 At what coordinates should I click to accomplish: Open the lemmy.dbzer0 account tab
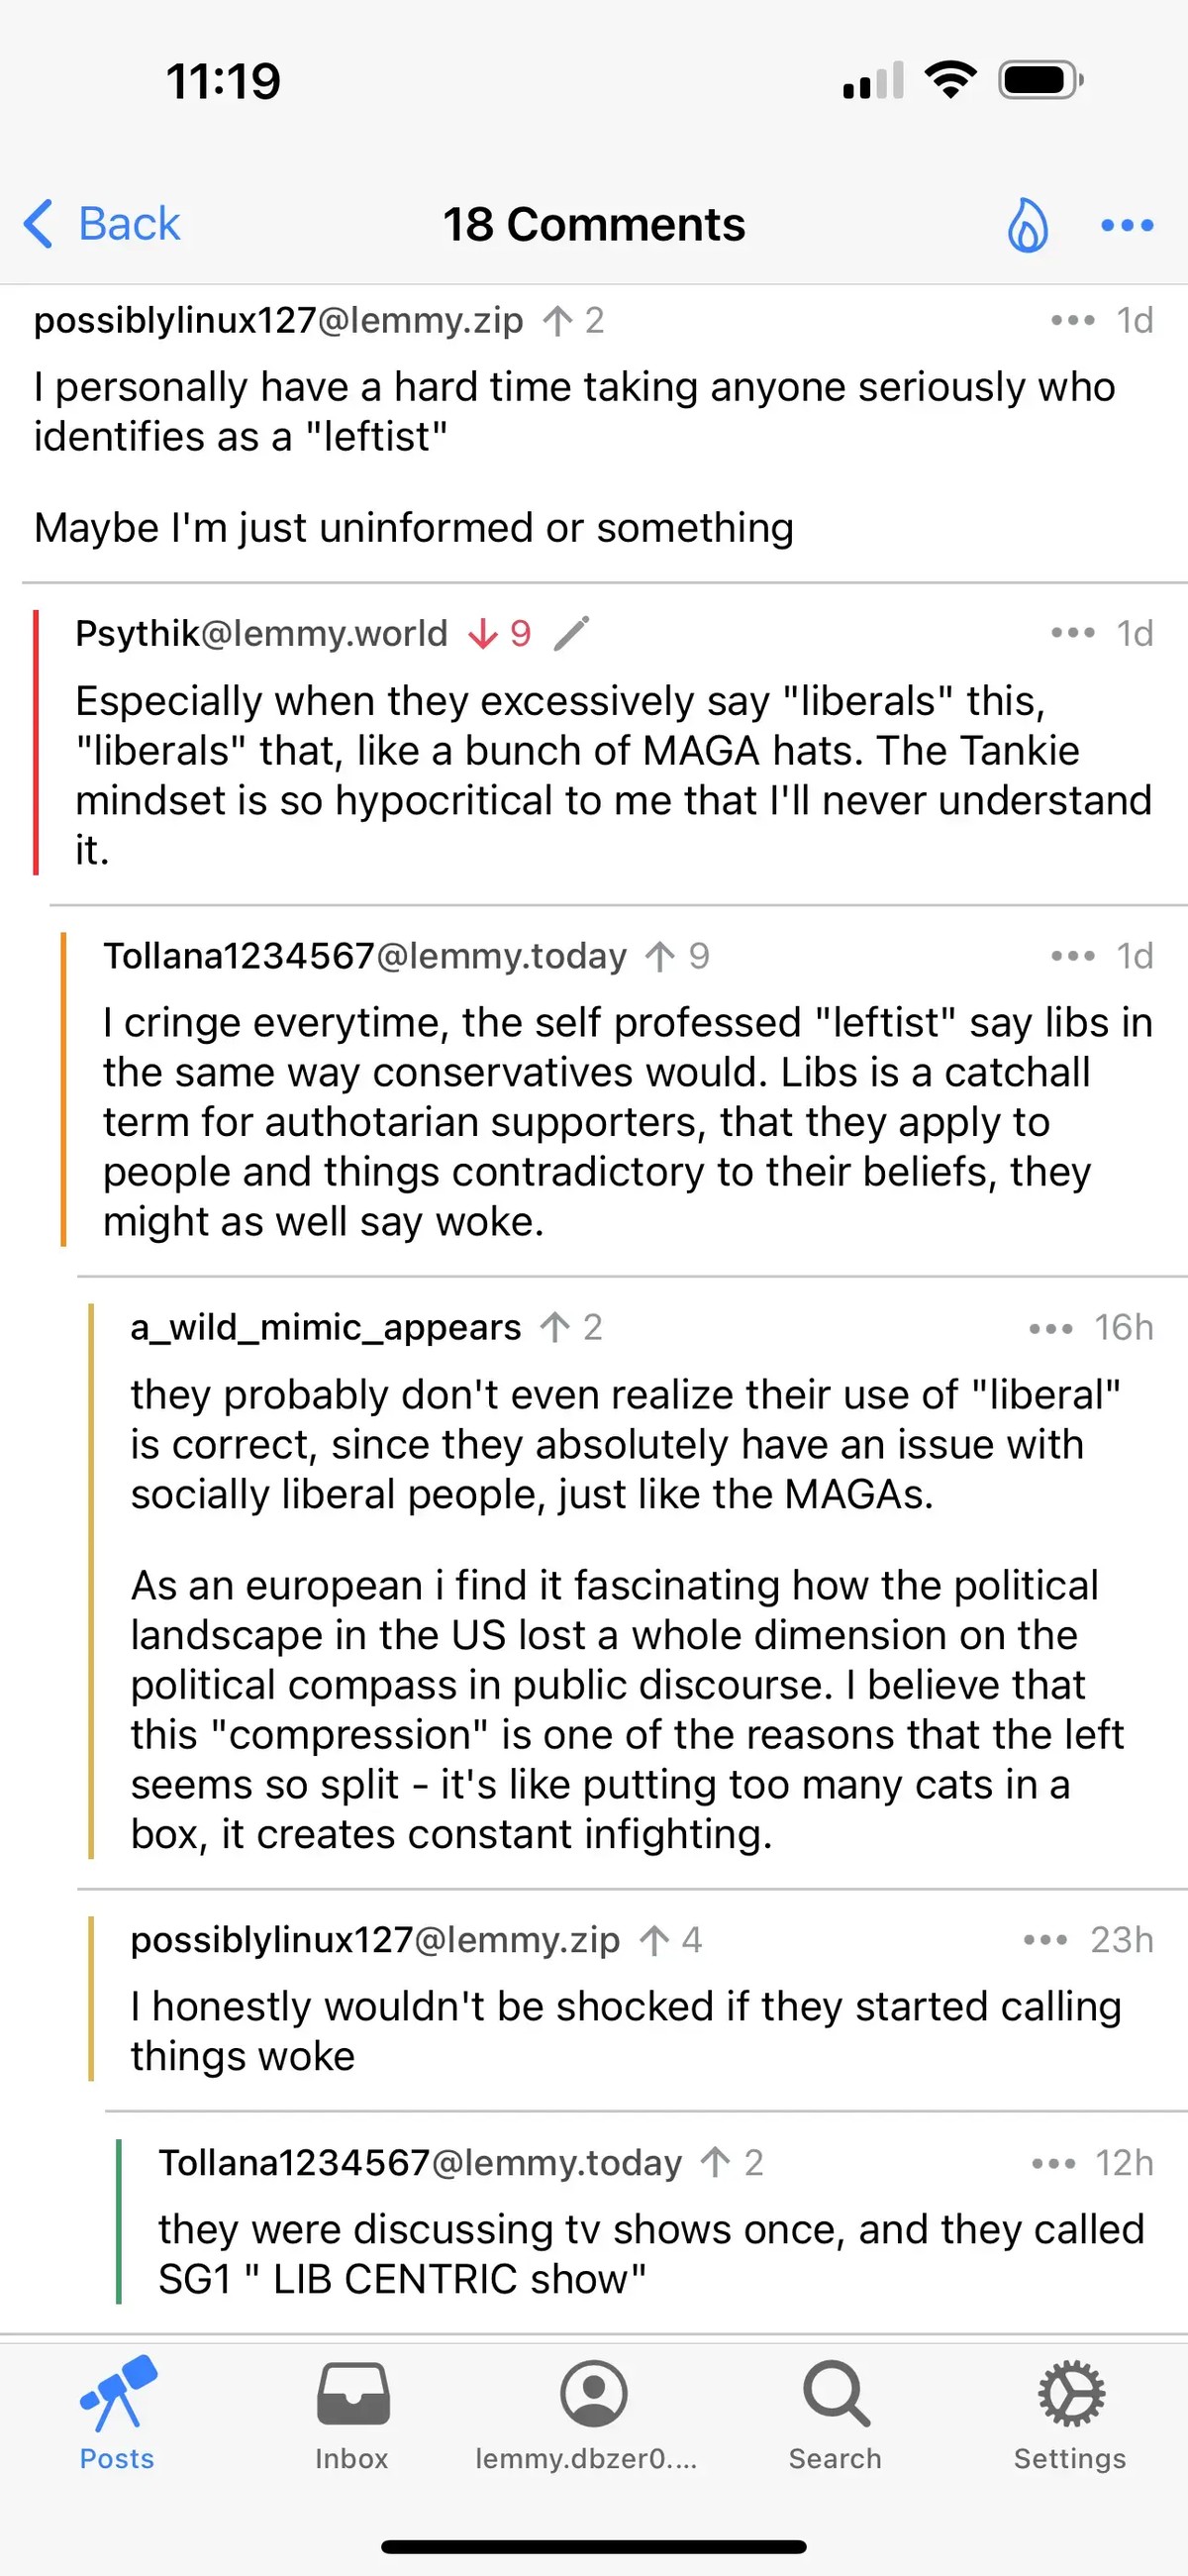click(x=593, y=2413)
